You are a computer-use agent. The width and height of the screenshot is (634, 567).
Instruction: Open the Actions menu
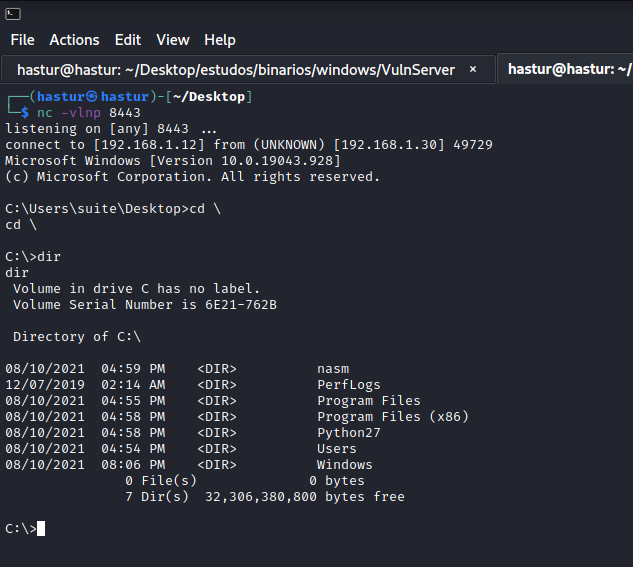click(x=74, y=40)
